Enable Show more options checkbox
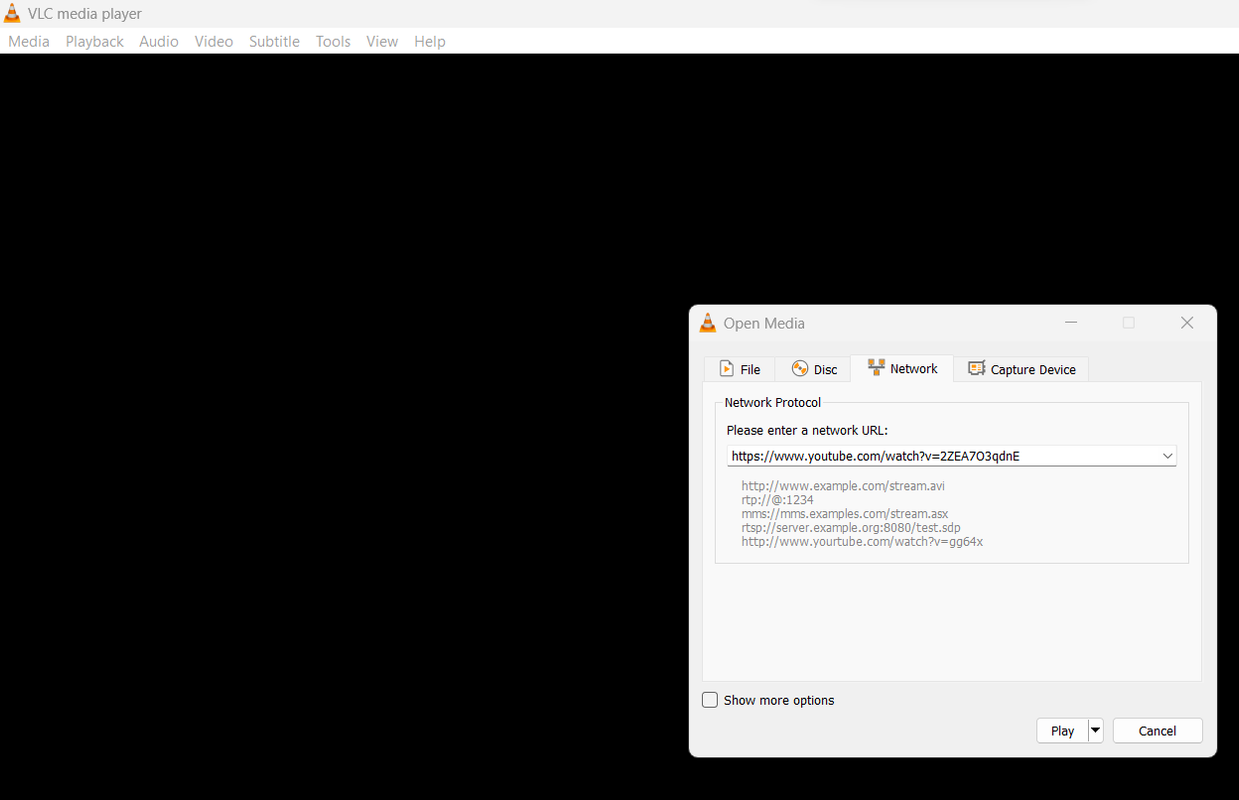The image size is (1239, 800). (x=710, y=700)
